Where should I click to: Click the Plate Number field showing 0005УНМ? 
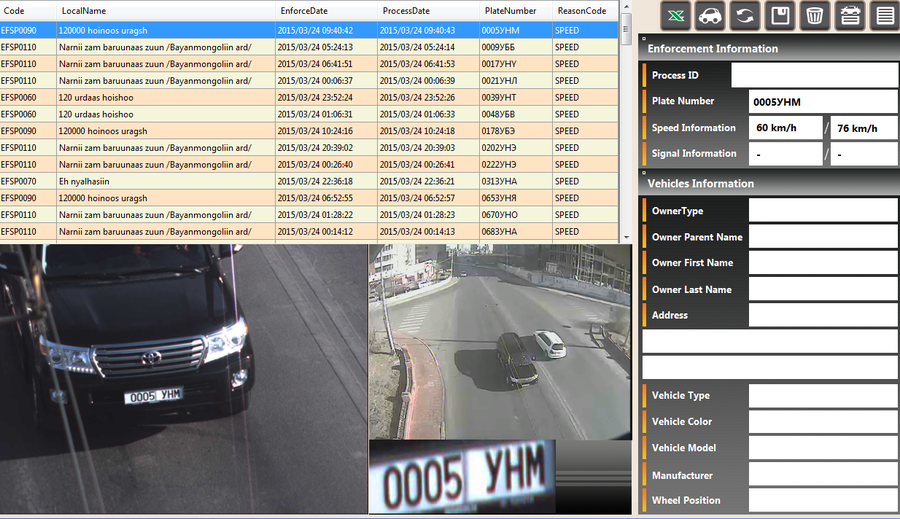coord(823,102)
